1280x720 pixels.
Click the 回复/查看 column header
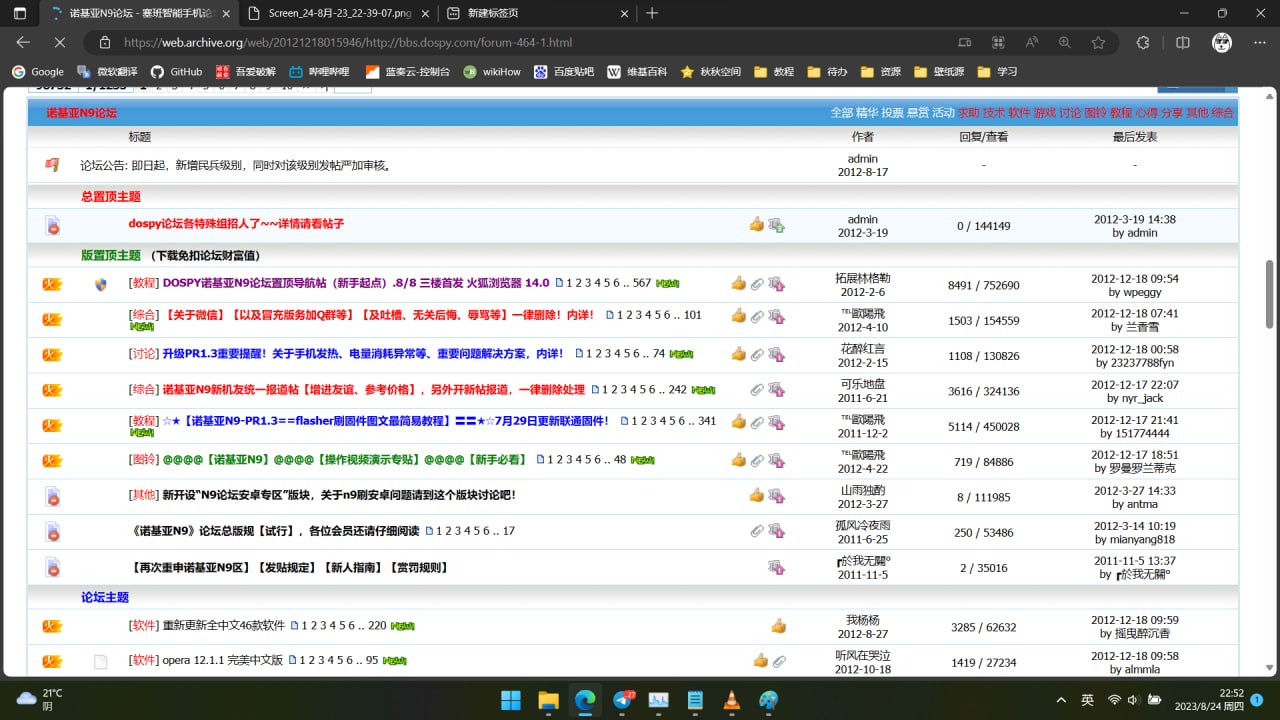(984, 137)
